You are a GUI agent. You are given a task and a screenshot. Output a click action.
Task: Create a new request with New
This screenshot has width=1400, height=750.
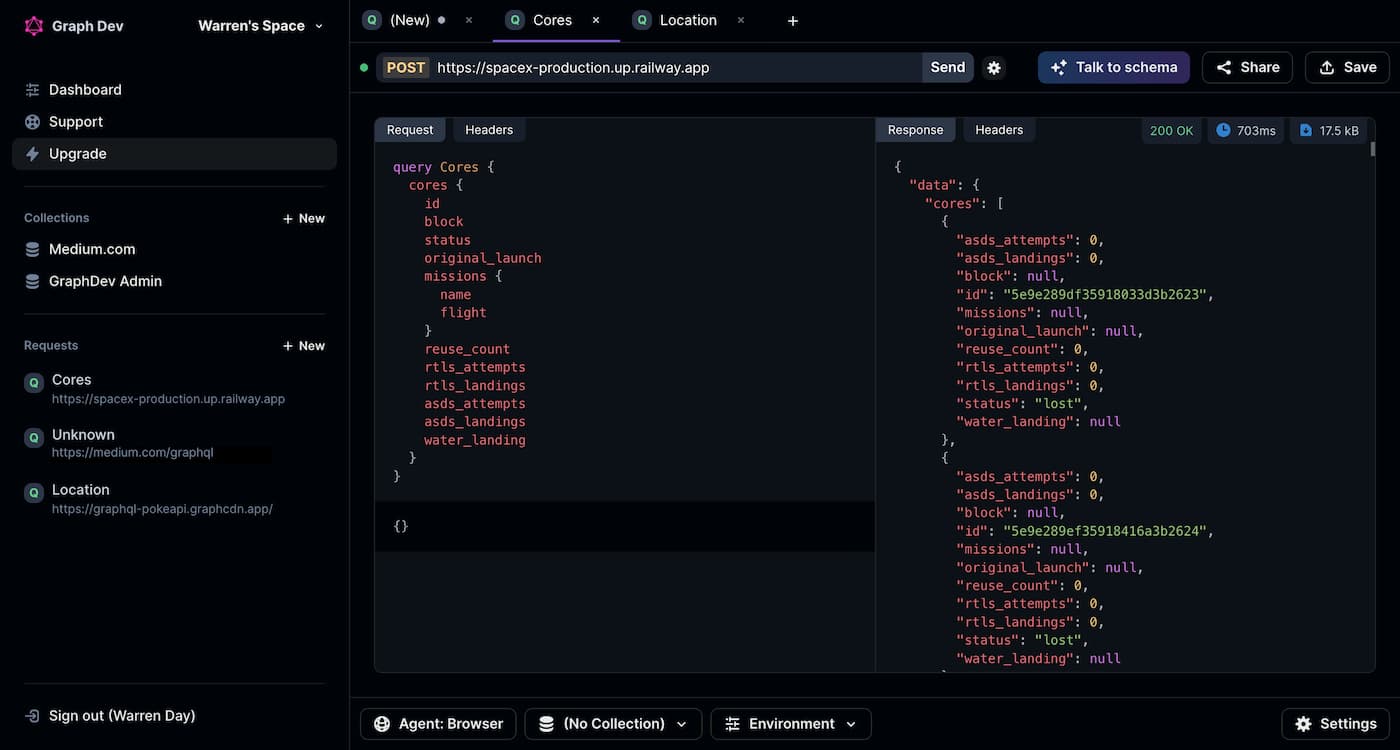click(303, 346)
